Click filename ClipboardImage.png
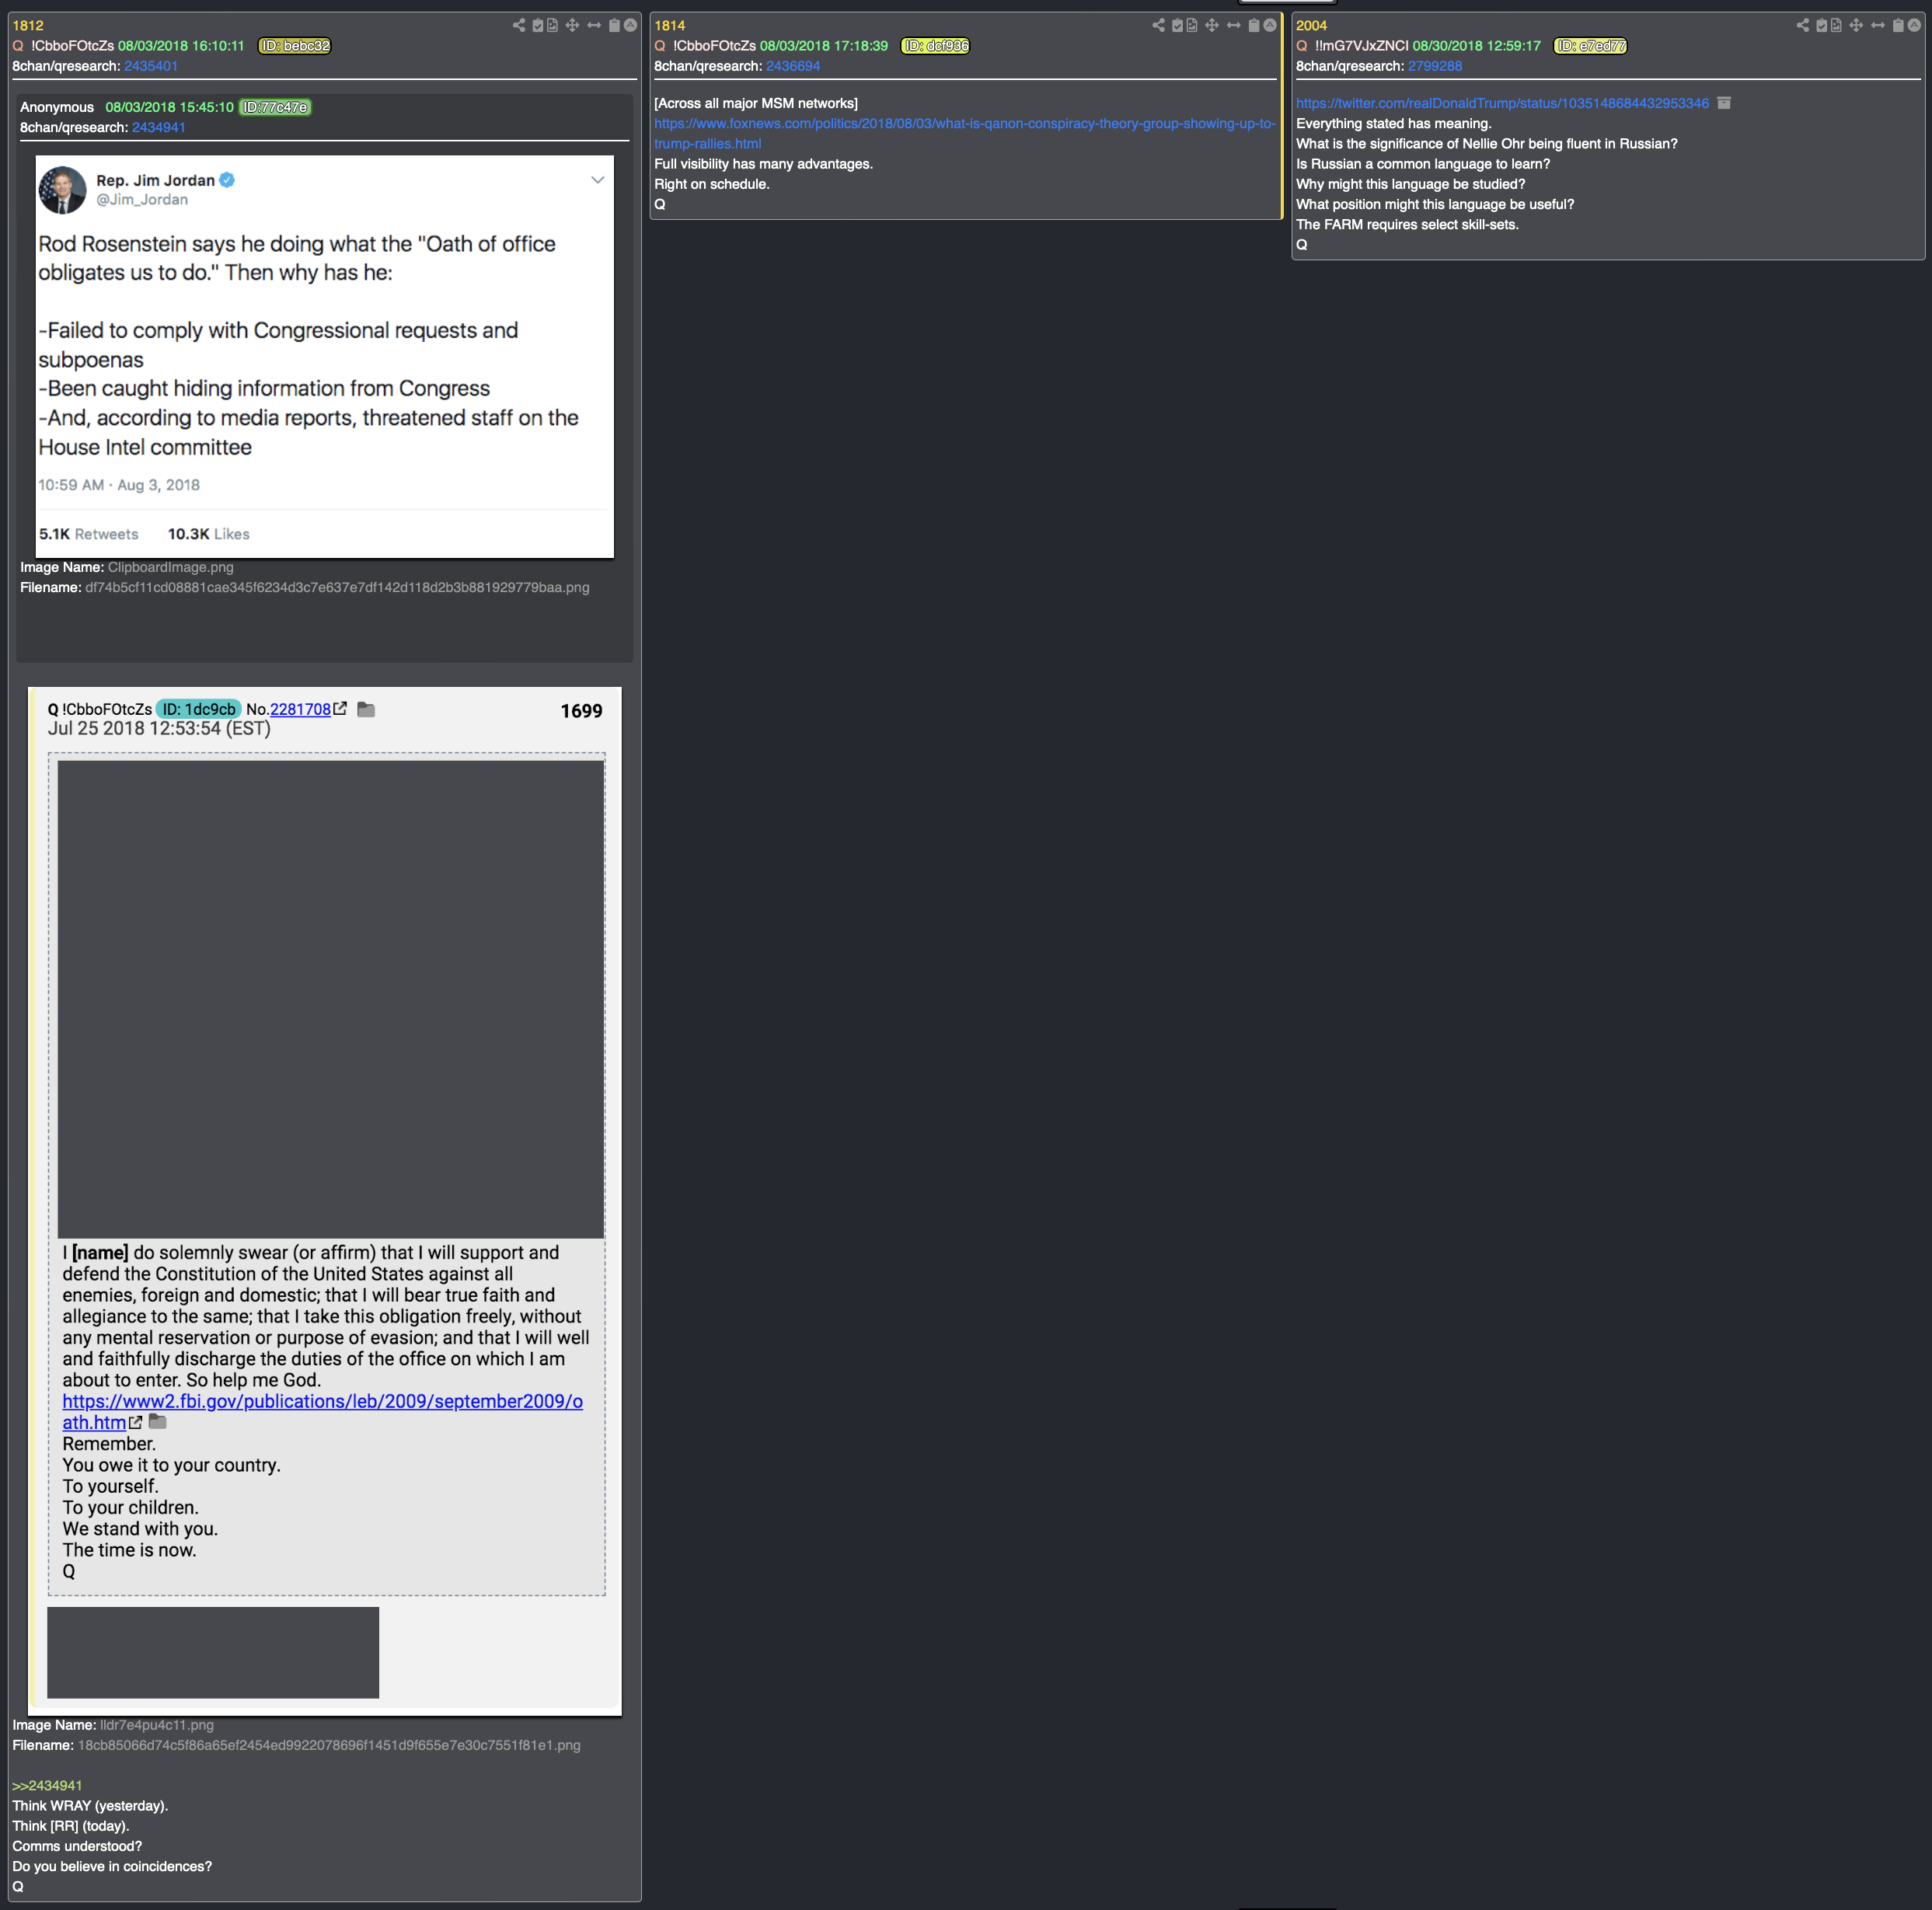 tap(171, 567)
